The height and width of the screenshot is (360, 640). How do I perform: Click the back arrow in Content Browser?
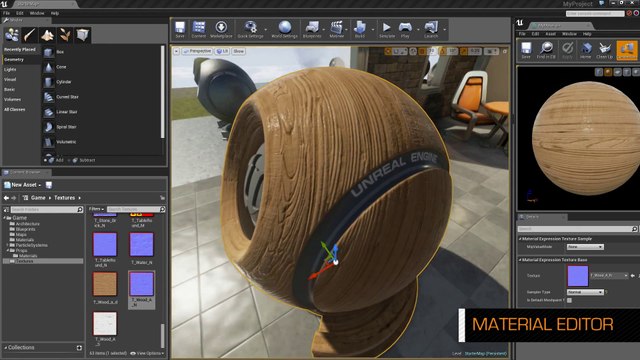coord(6,198)
